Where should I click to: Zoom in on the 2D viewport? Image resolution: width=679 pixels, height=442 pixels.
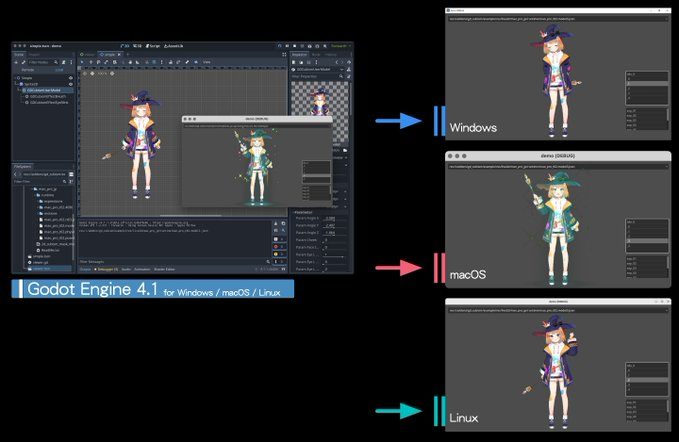click(x=112, y=74)
